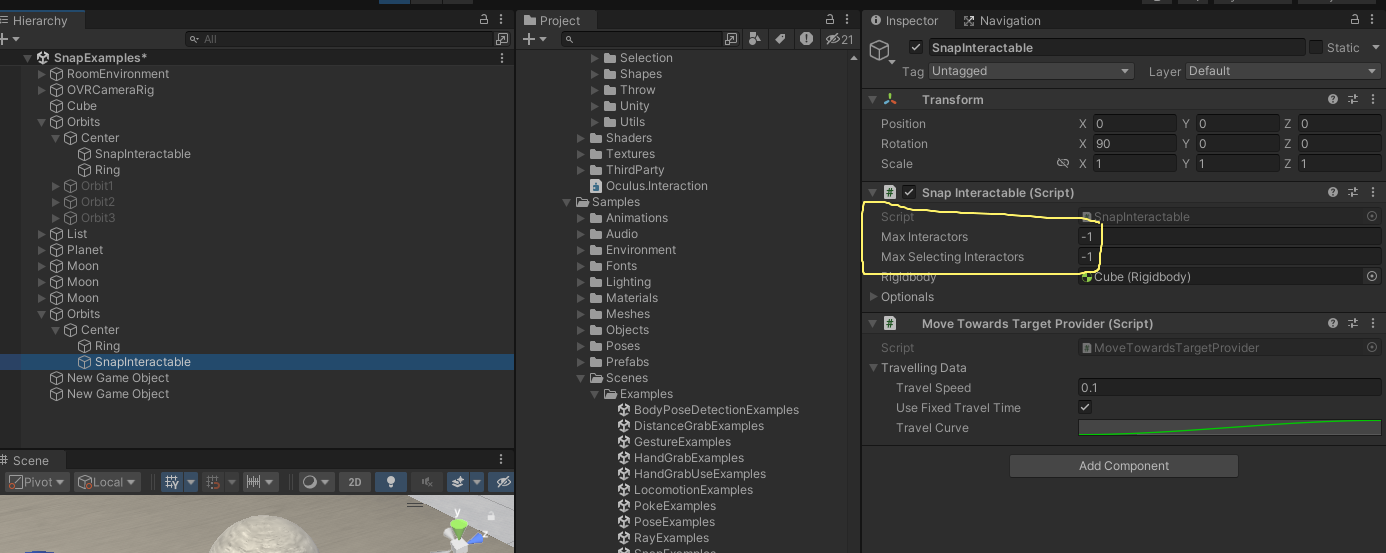
Task: Open the Tag dropdown (Untagged)
Action: click(1031, 71)
